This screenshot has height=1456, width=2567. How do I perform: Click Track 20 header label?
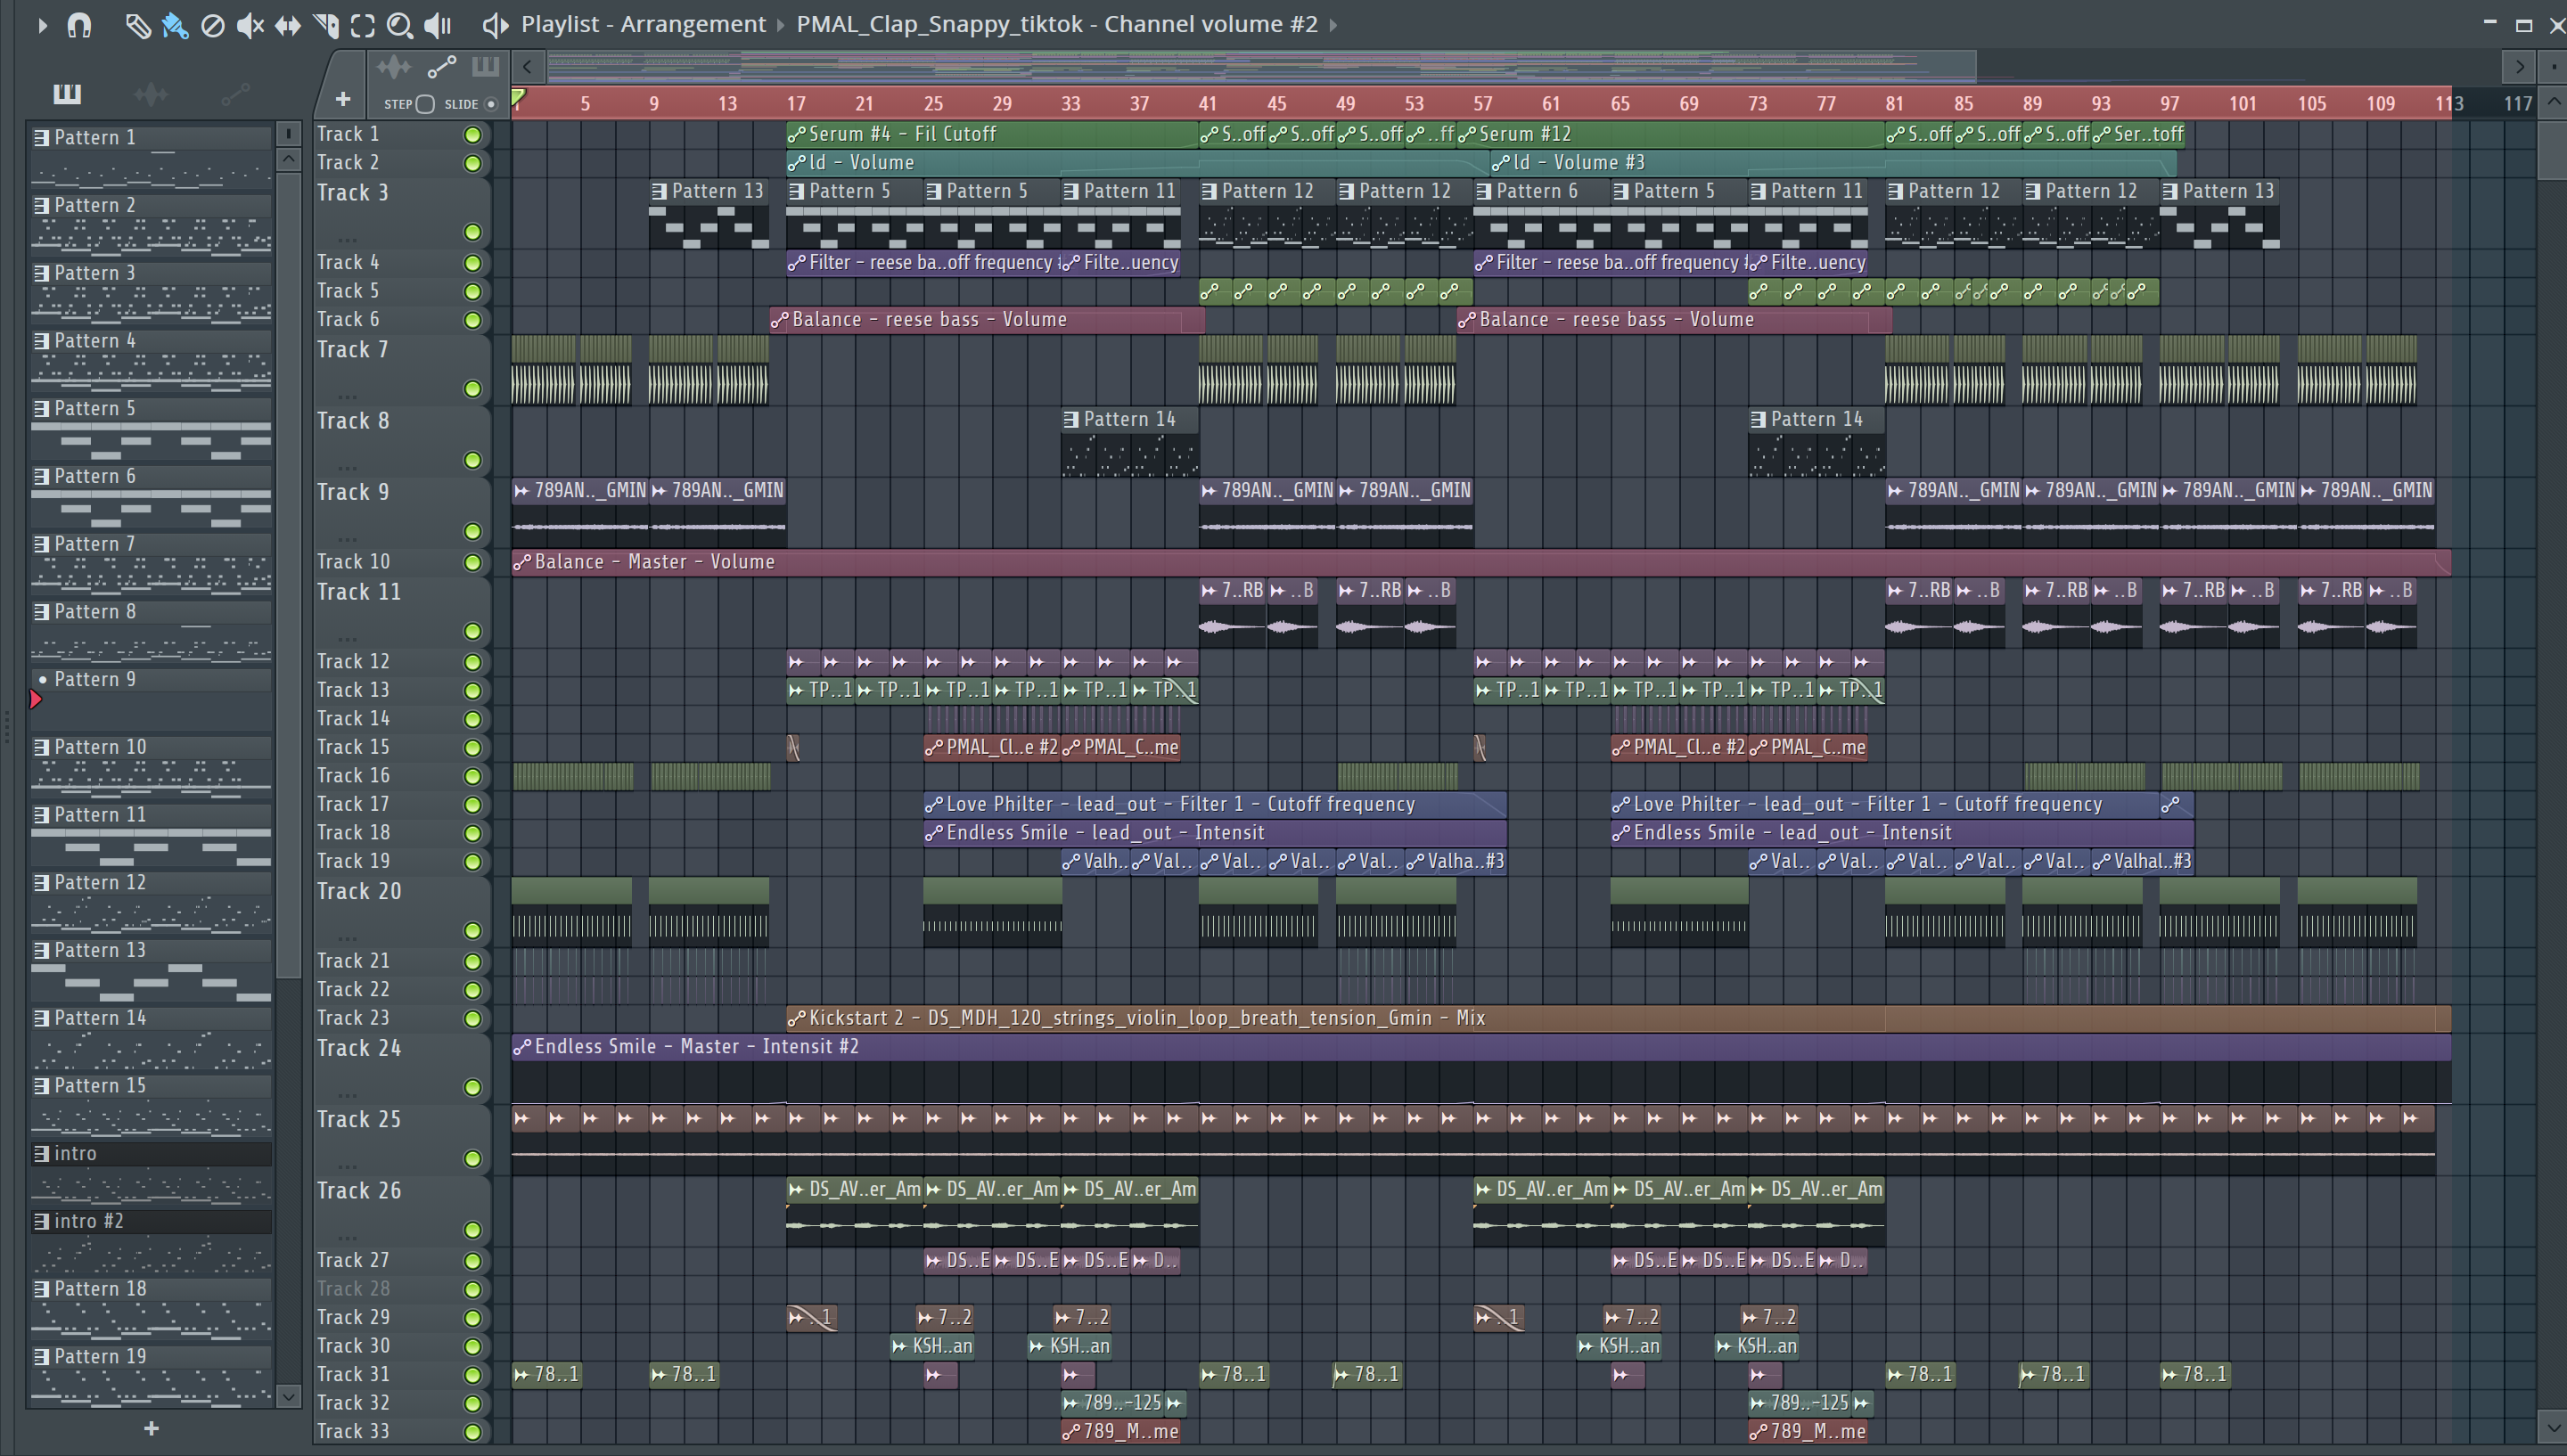pos(358,892)
